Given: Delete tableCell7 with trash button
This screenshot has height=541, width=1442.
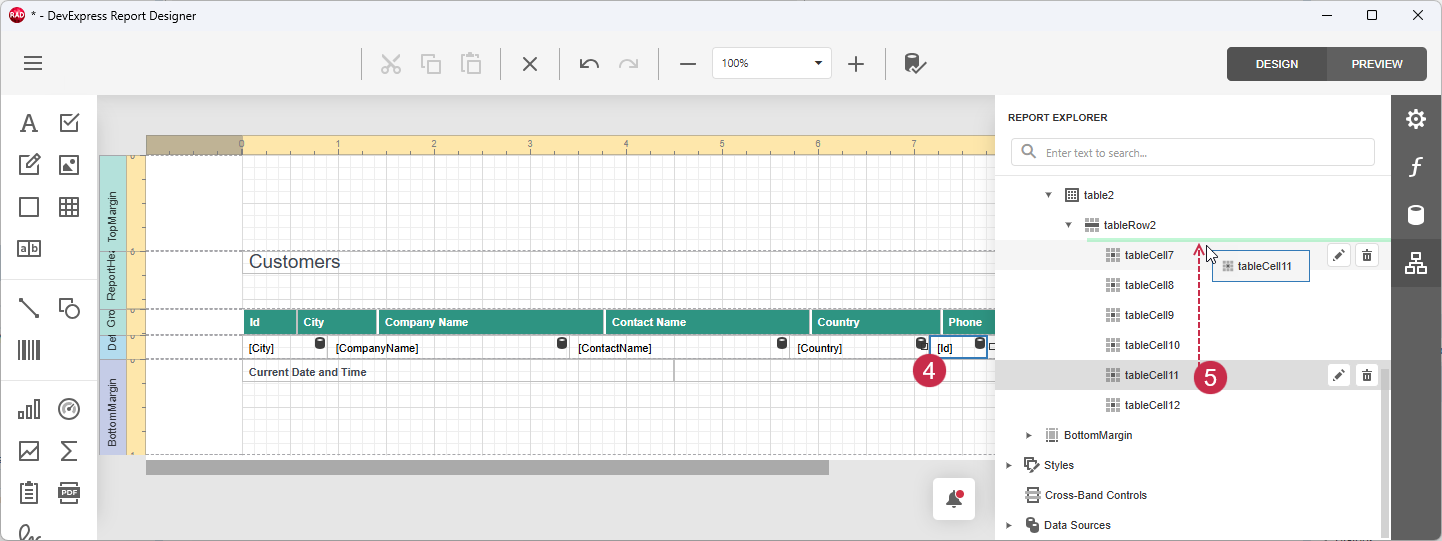Looking at the screenshot, I should (x=1367, y=255).
